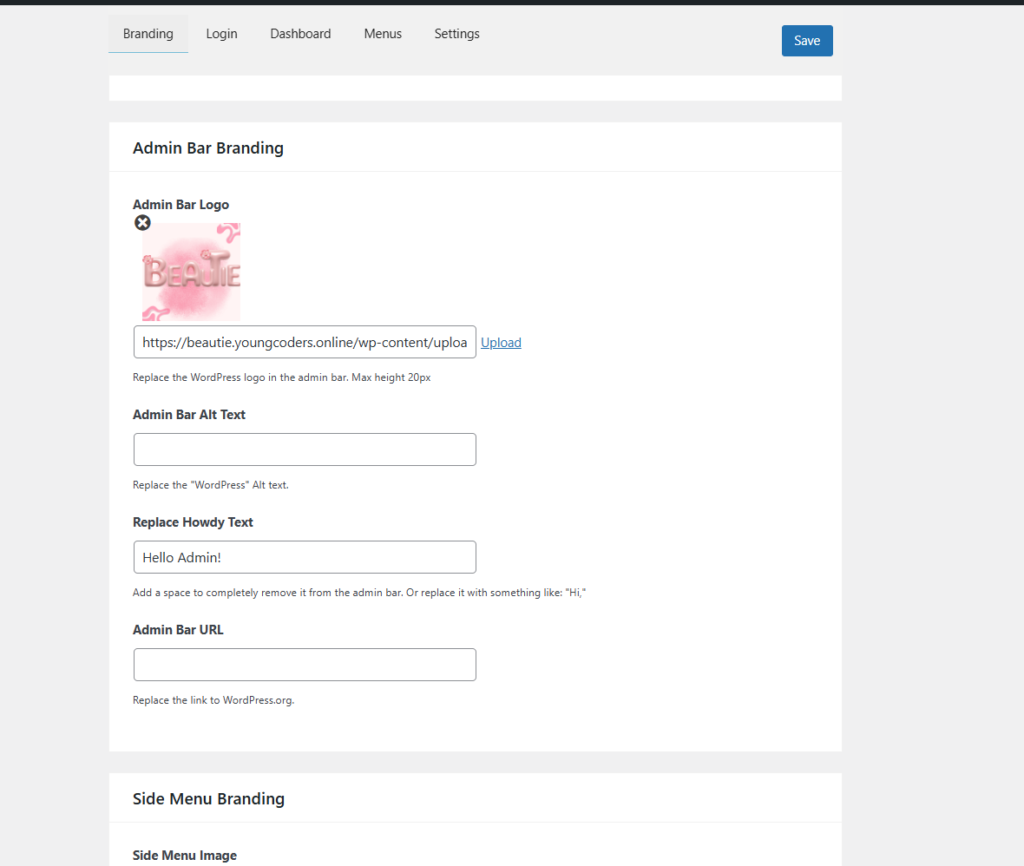Click the Beautie logo preview thumbnail
This screenshot has width=1024, height=866.
click(x=191, y=272)
